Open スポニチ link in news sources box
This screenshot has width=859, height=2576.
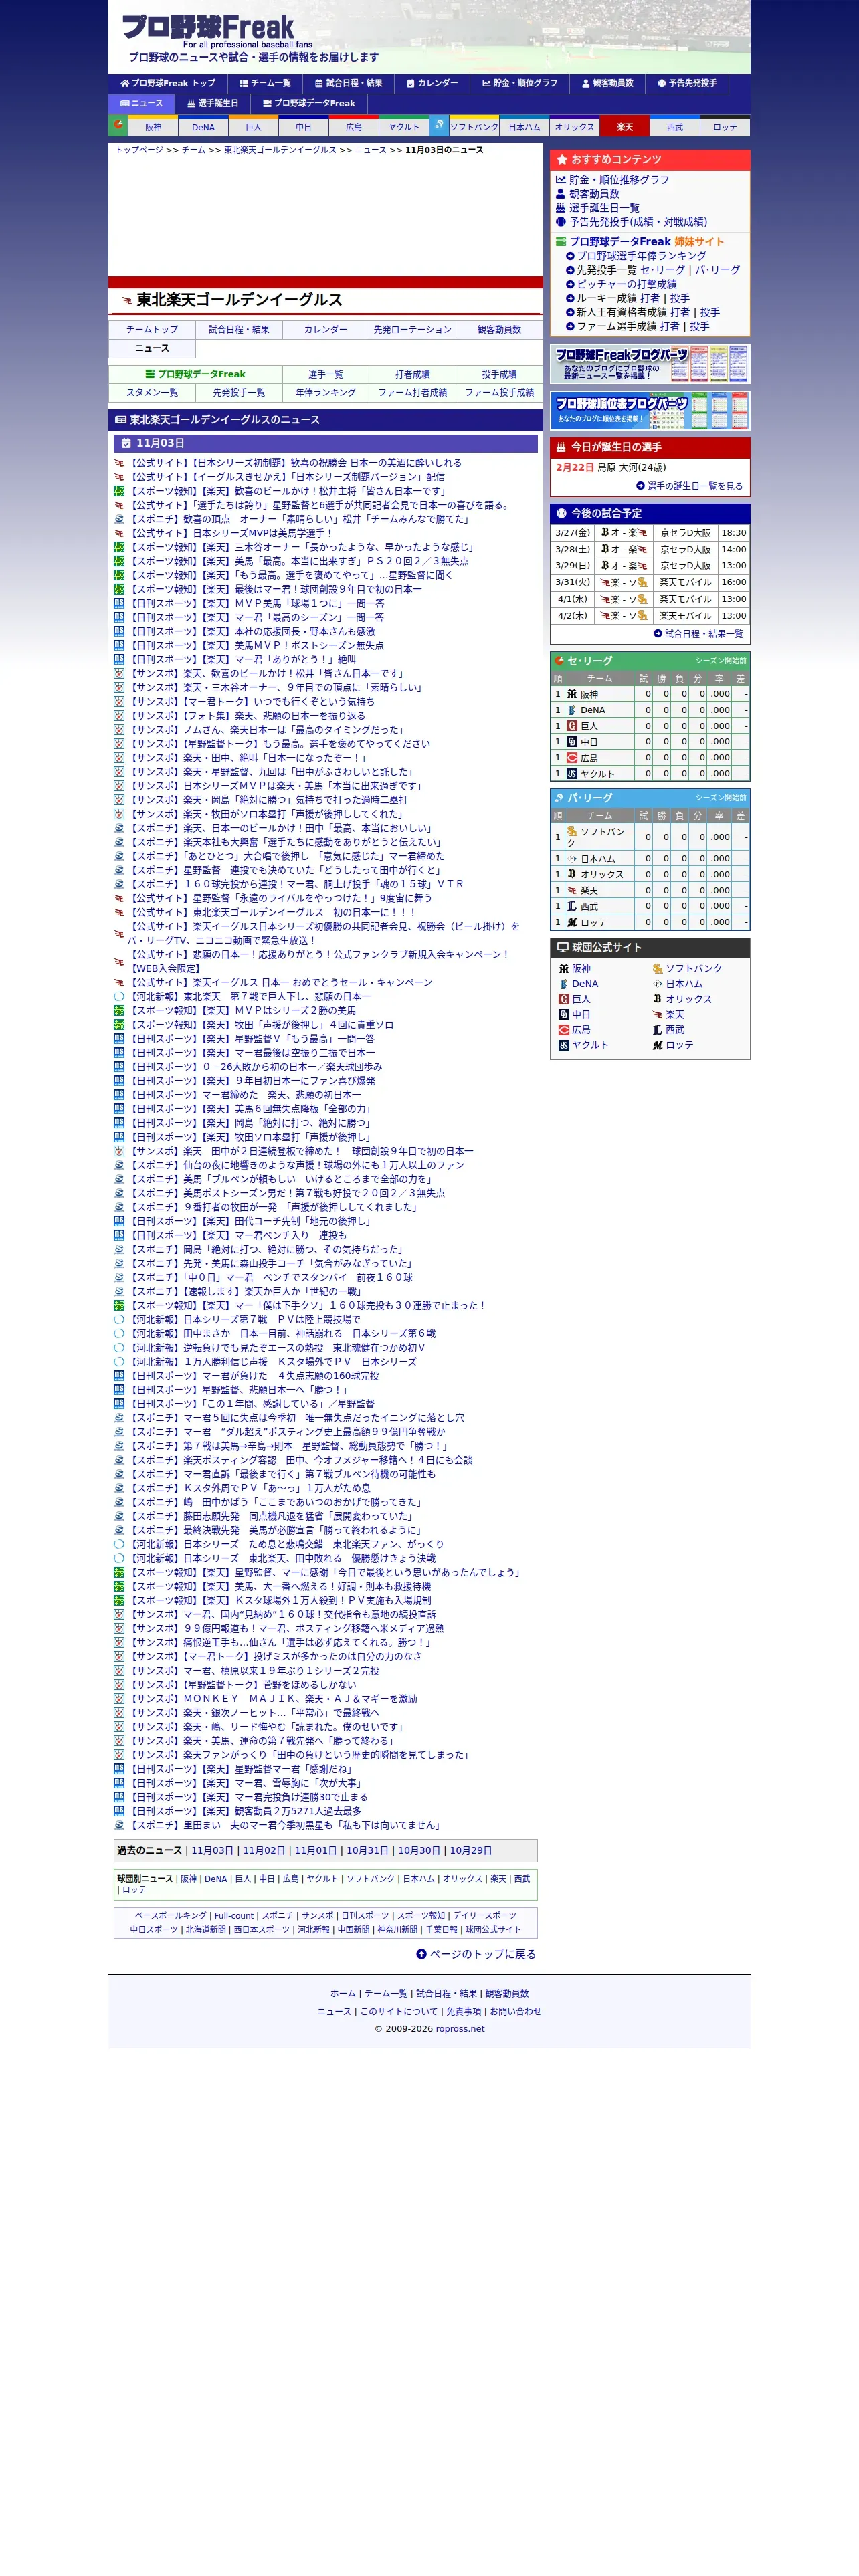[277, 1916]
